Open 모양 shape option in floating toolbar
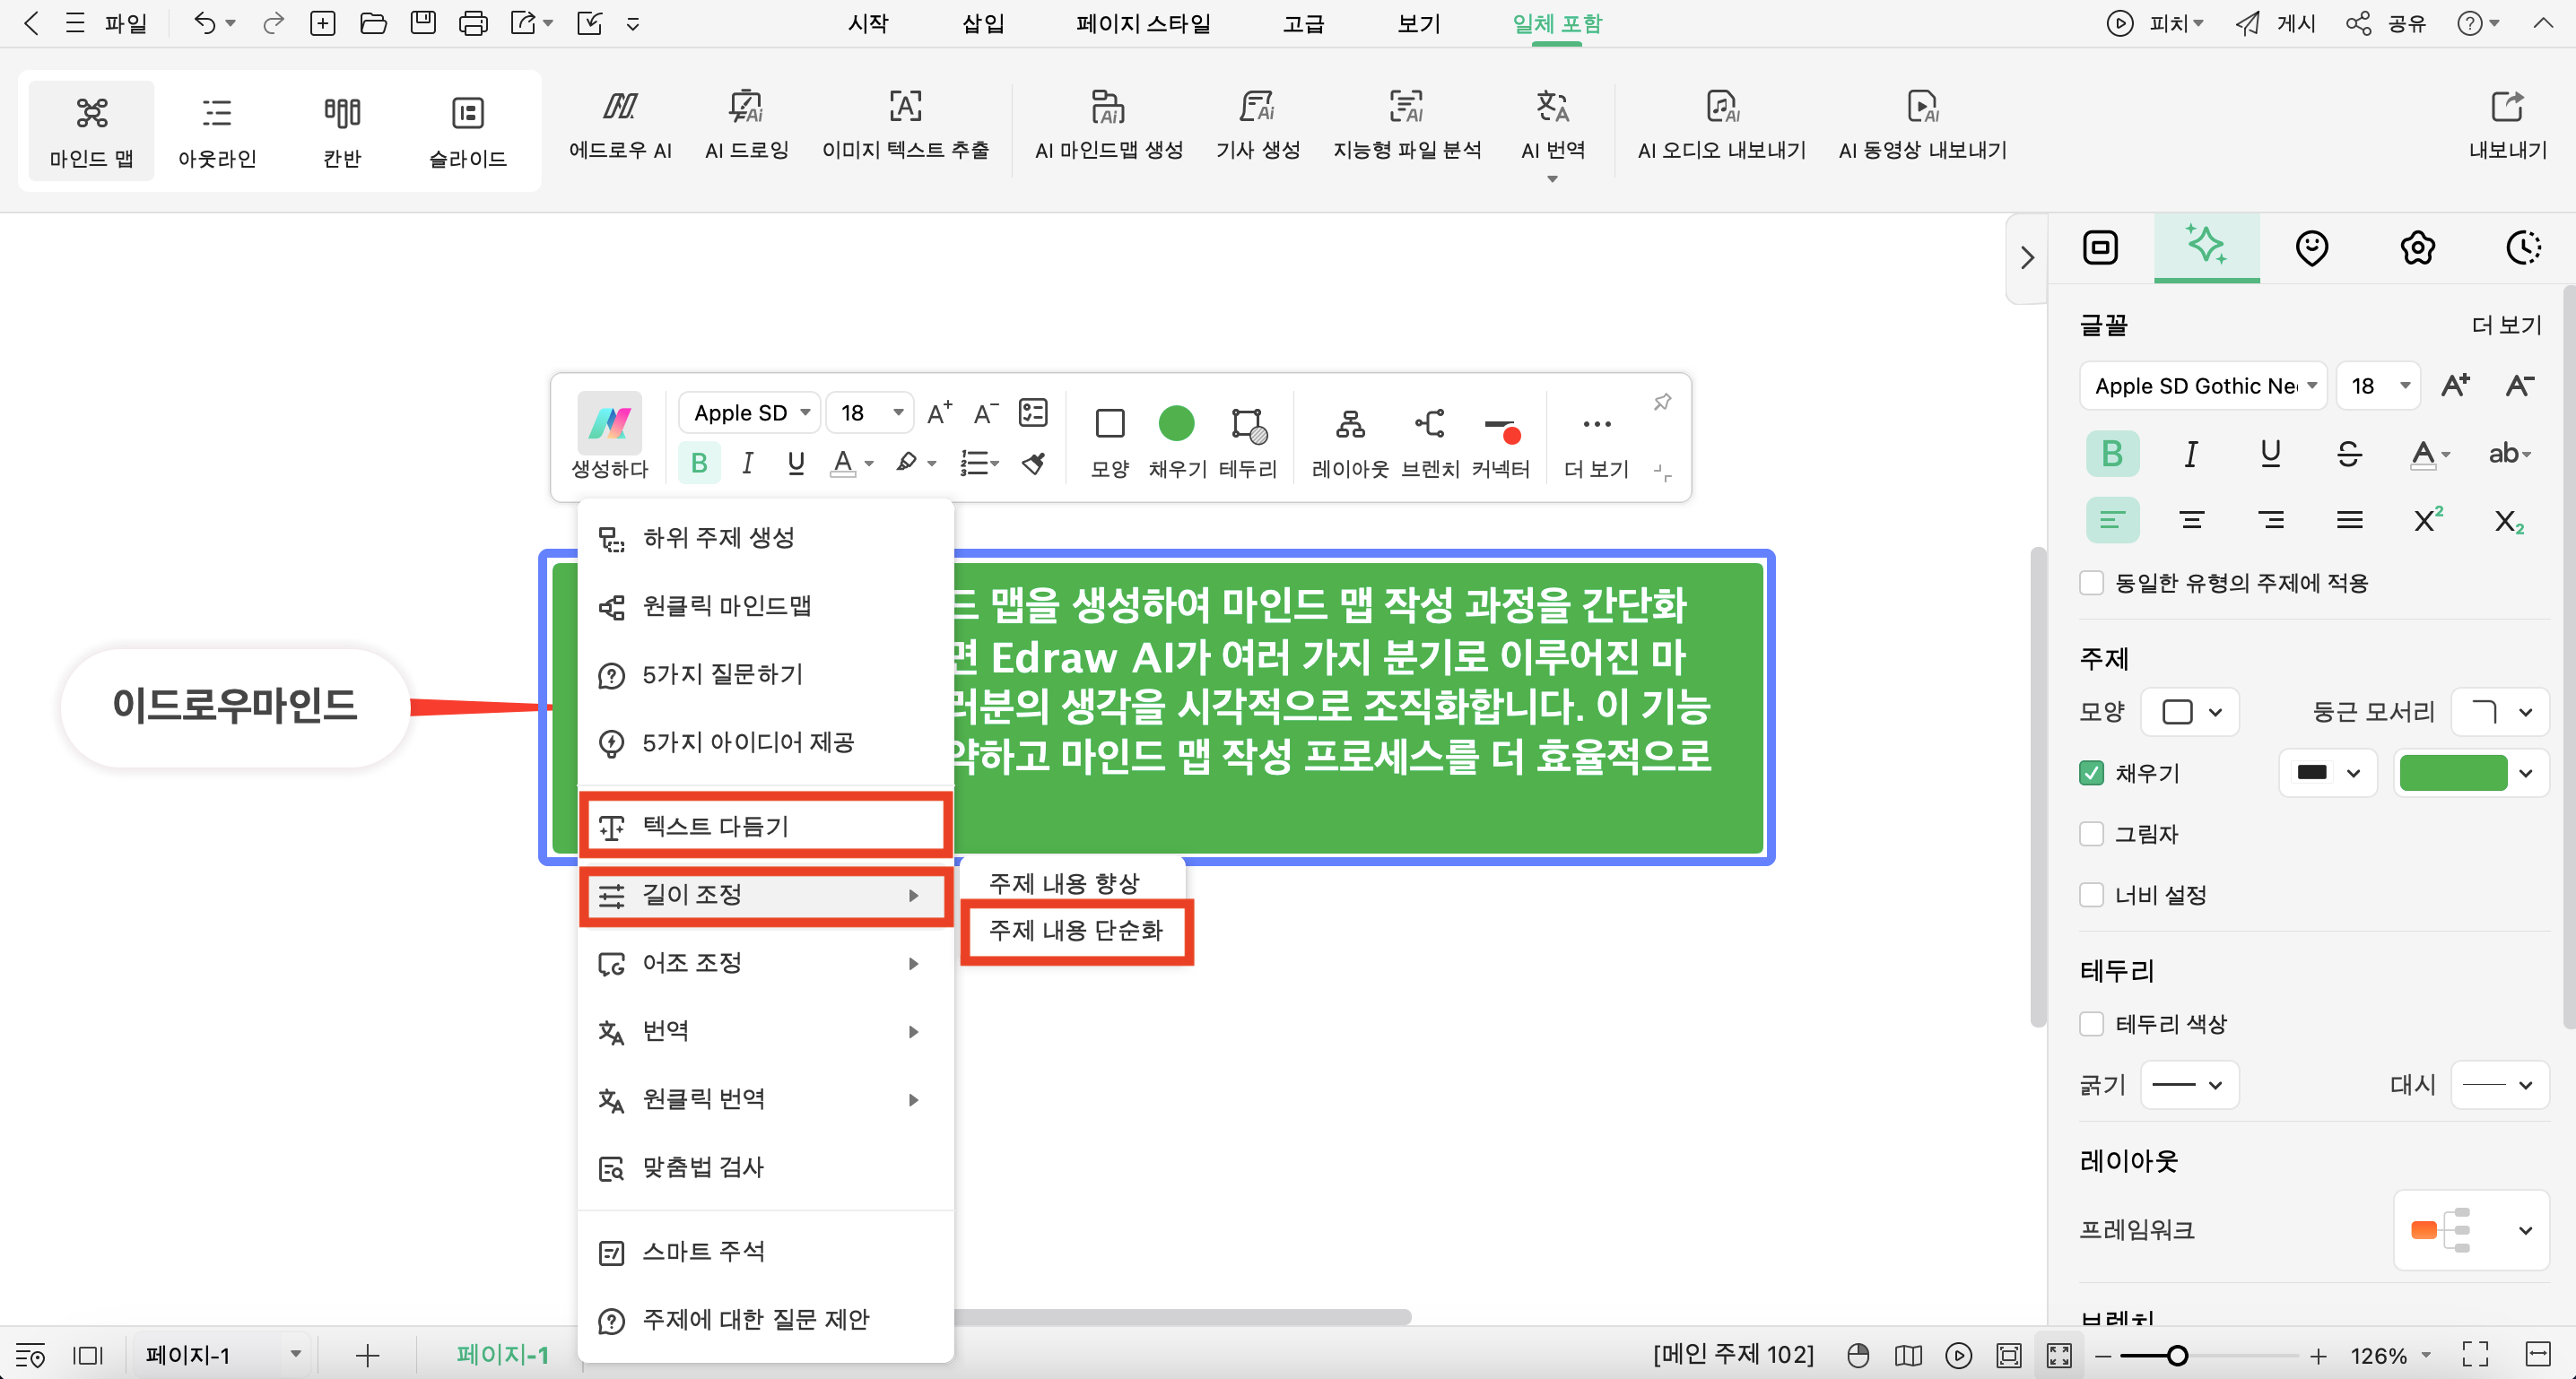The height and width of the screenshot is (1379, 2576). (1109, 441)
